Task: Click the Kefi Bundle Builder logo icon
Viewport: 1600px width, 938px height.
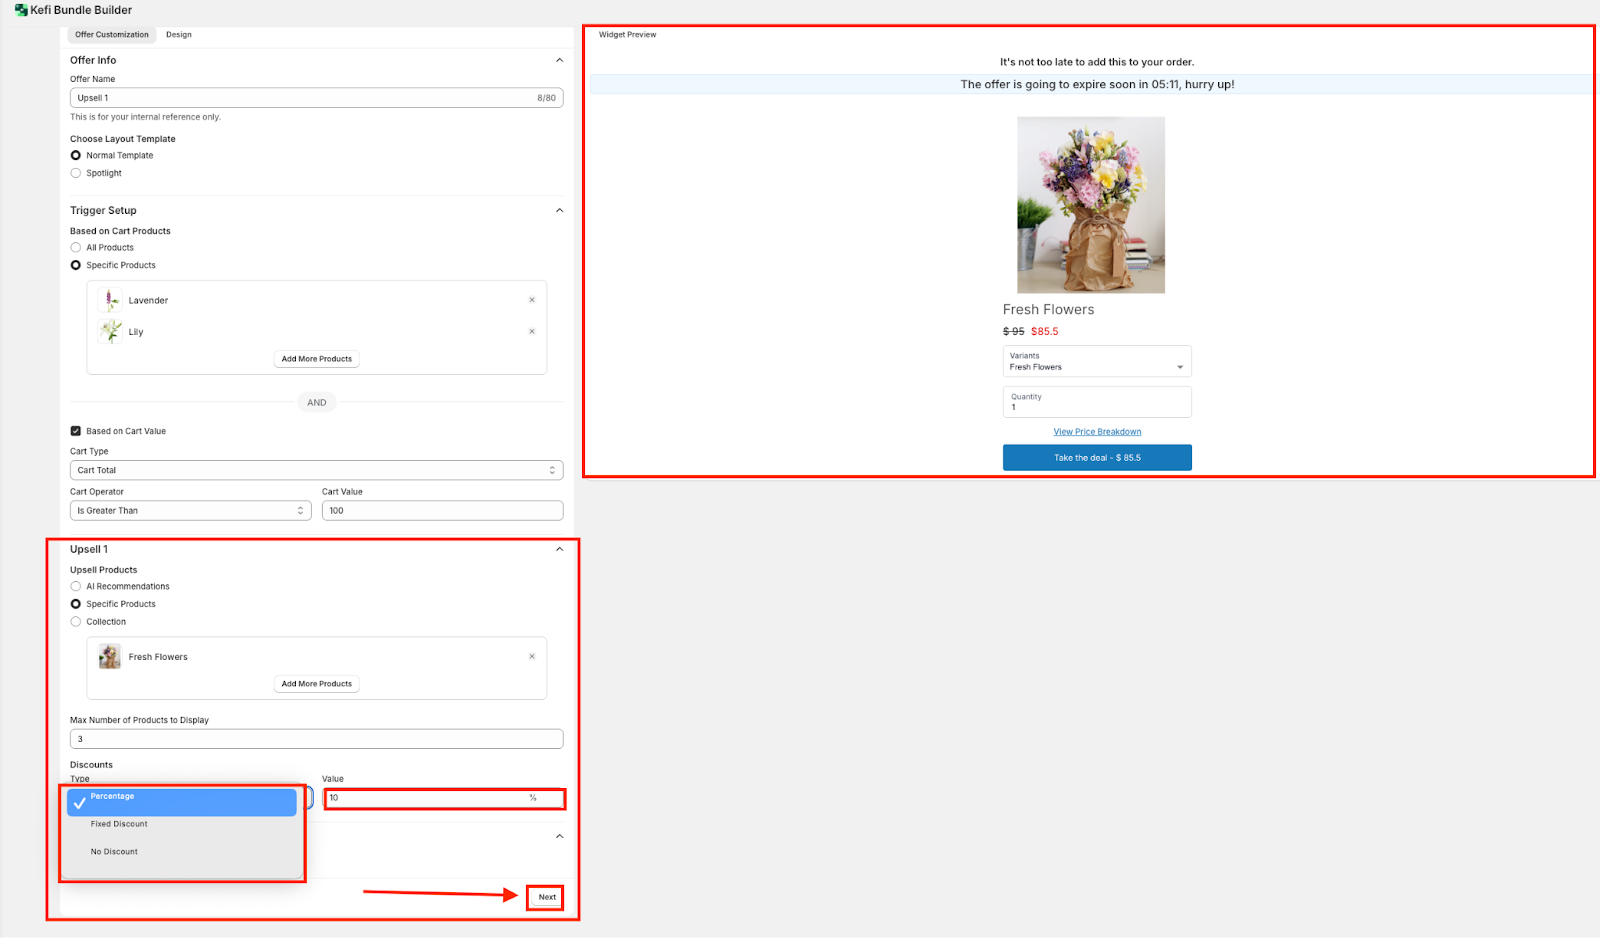Action: pos(21,10)
